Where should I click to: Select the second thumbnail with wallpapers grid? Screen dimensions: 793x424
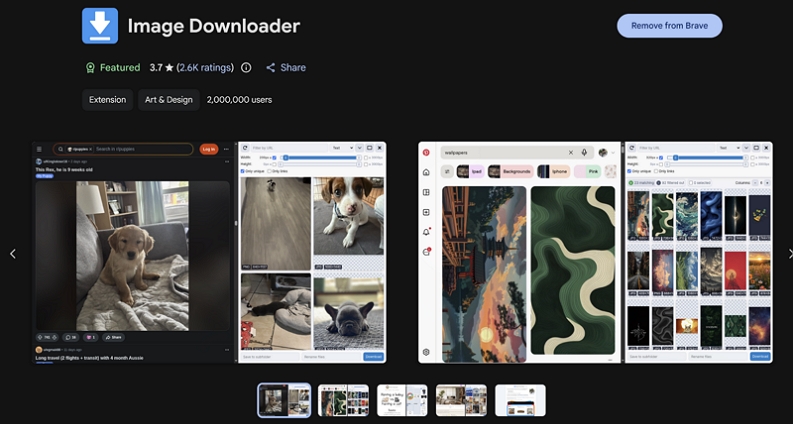coord(343,400)
